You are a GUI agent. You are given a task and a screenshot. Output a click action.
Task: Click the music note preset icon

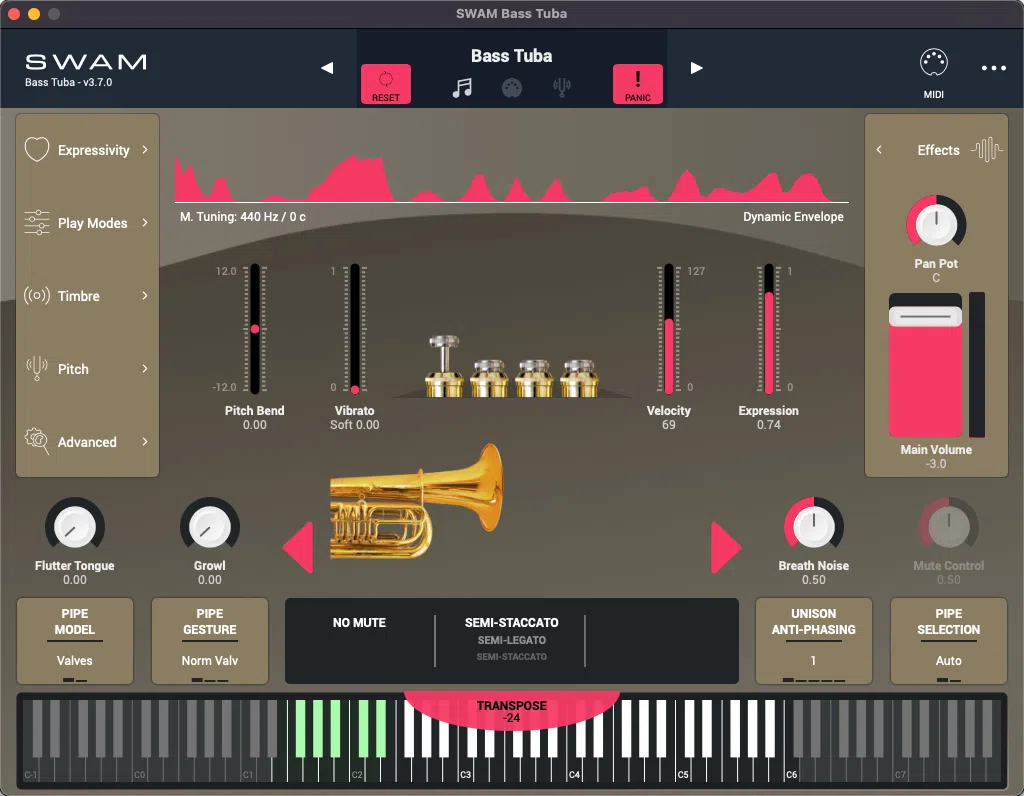(462, 87)
